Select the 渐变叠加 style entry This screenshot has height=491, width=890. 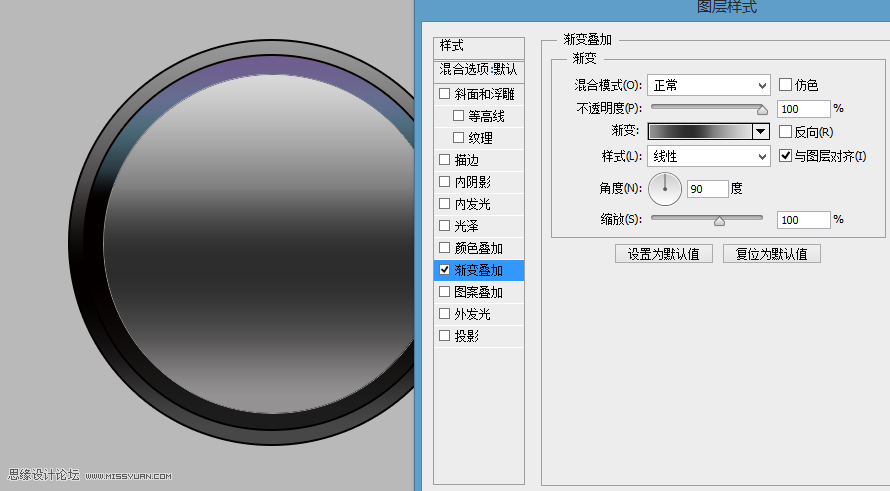point(478,270)
